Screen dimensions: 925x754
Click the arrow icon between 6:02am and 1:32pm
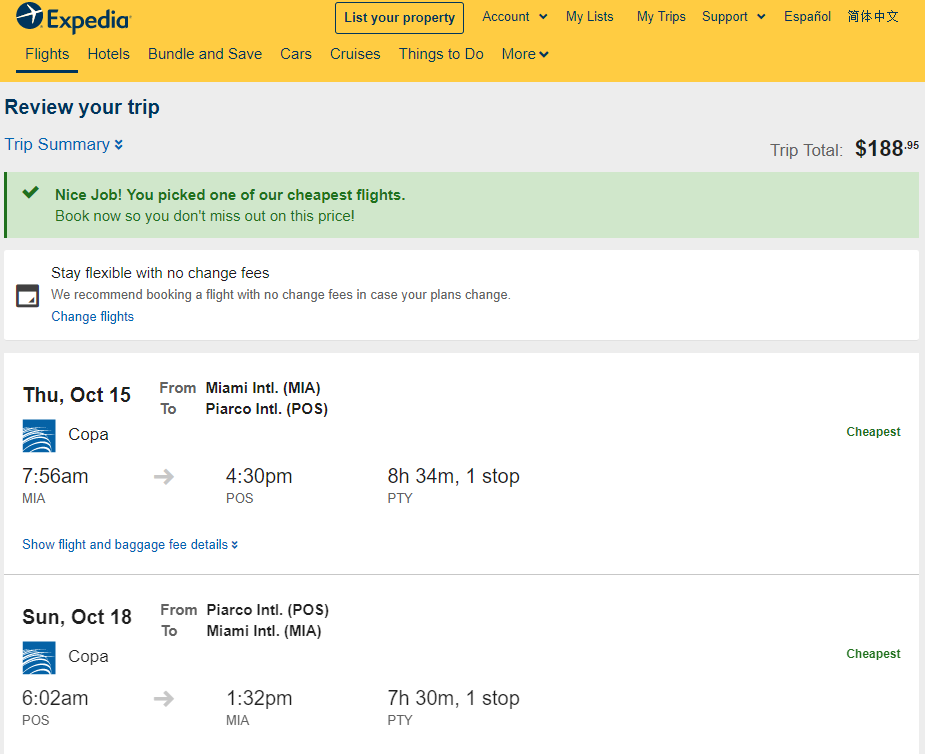point(164,699)
